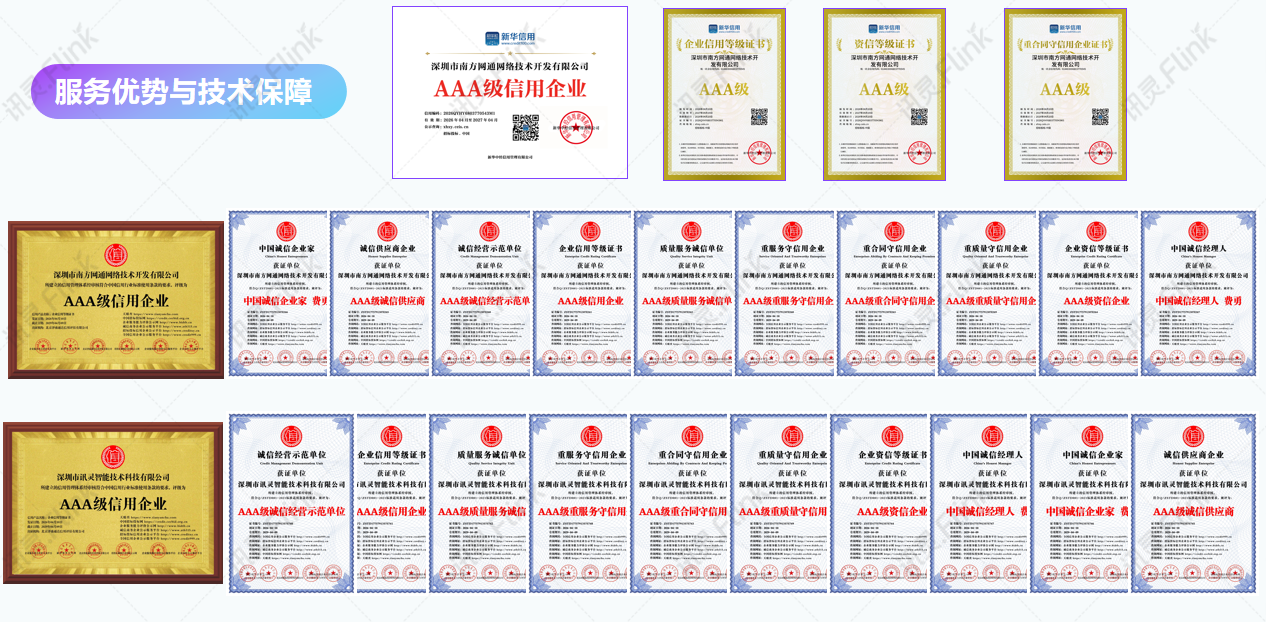Open 讯灵智能 中国诚信企业家 certificate

coord(1080,503)
